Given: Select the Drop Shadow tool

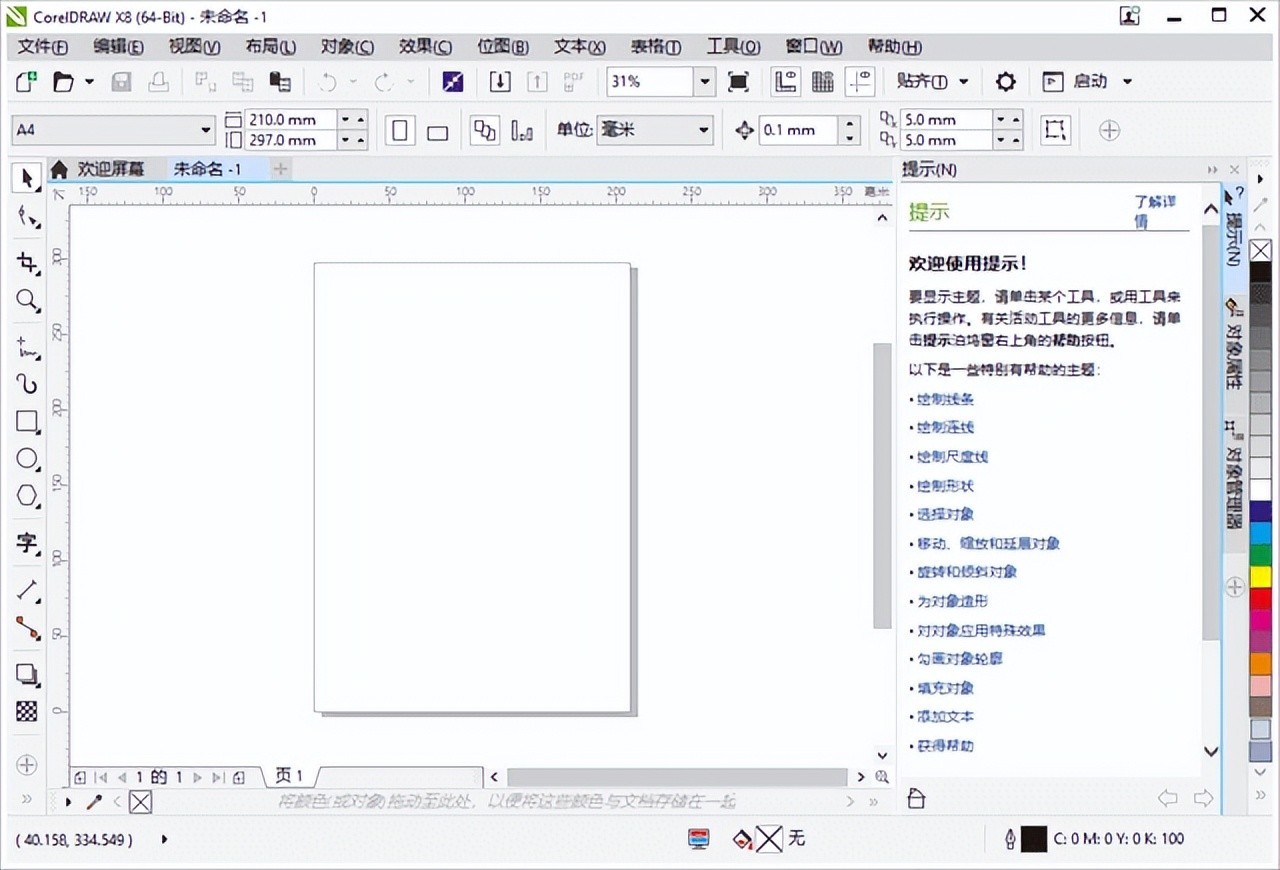Looking at the screenshot, I should click(x=27, y=674).
